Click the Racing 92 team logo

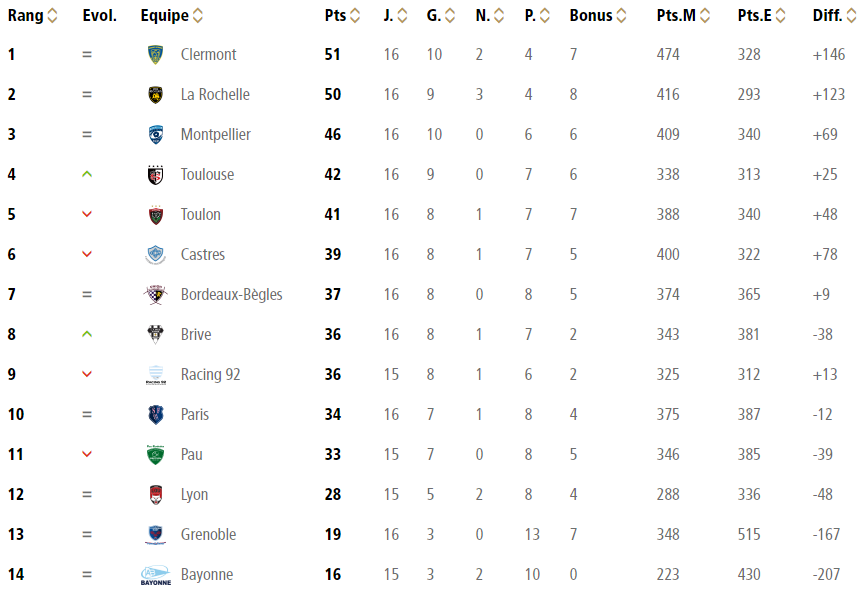(155, 374)
